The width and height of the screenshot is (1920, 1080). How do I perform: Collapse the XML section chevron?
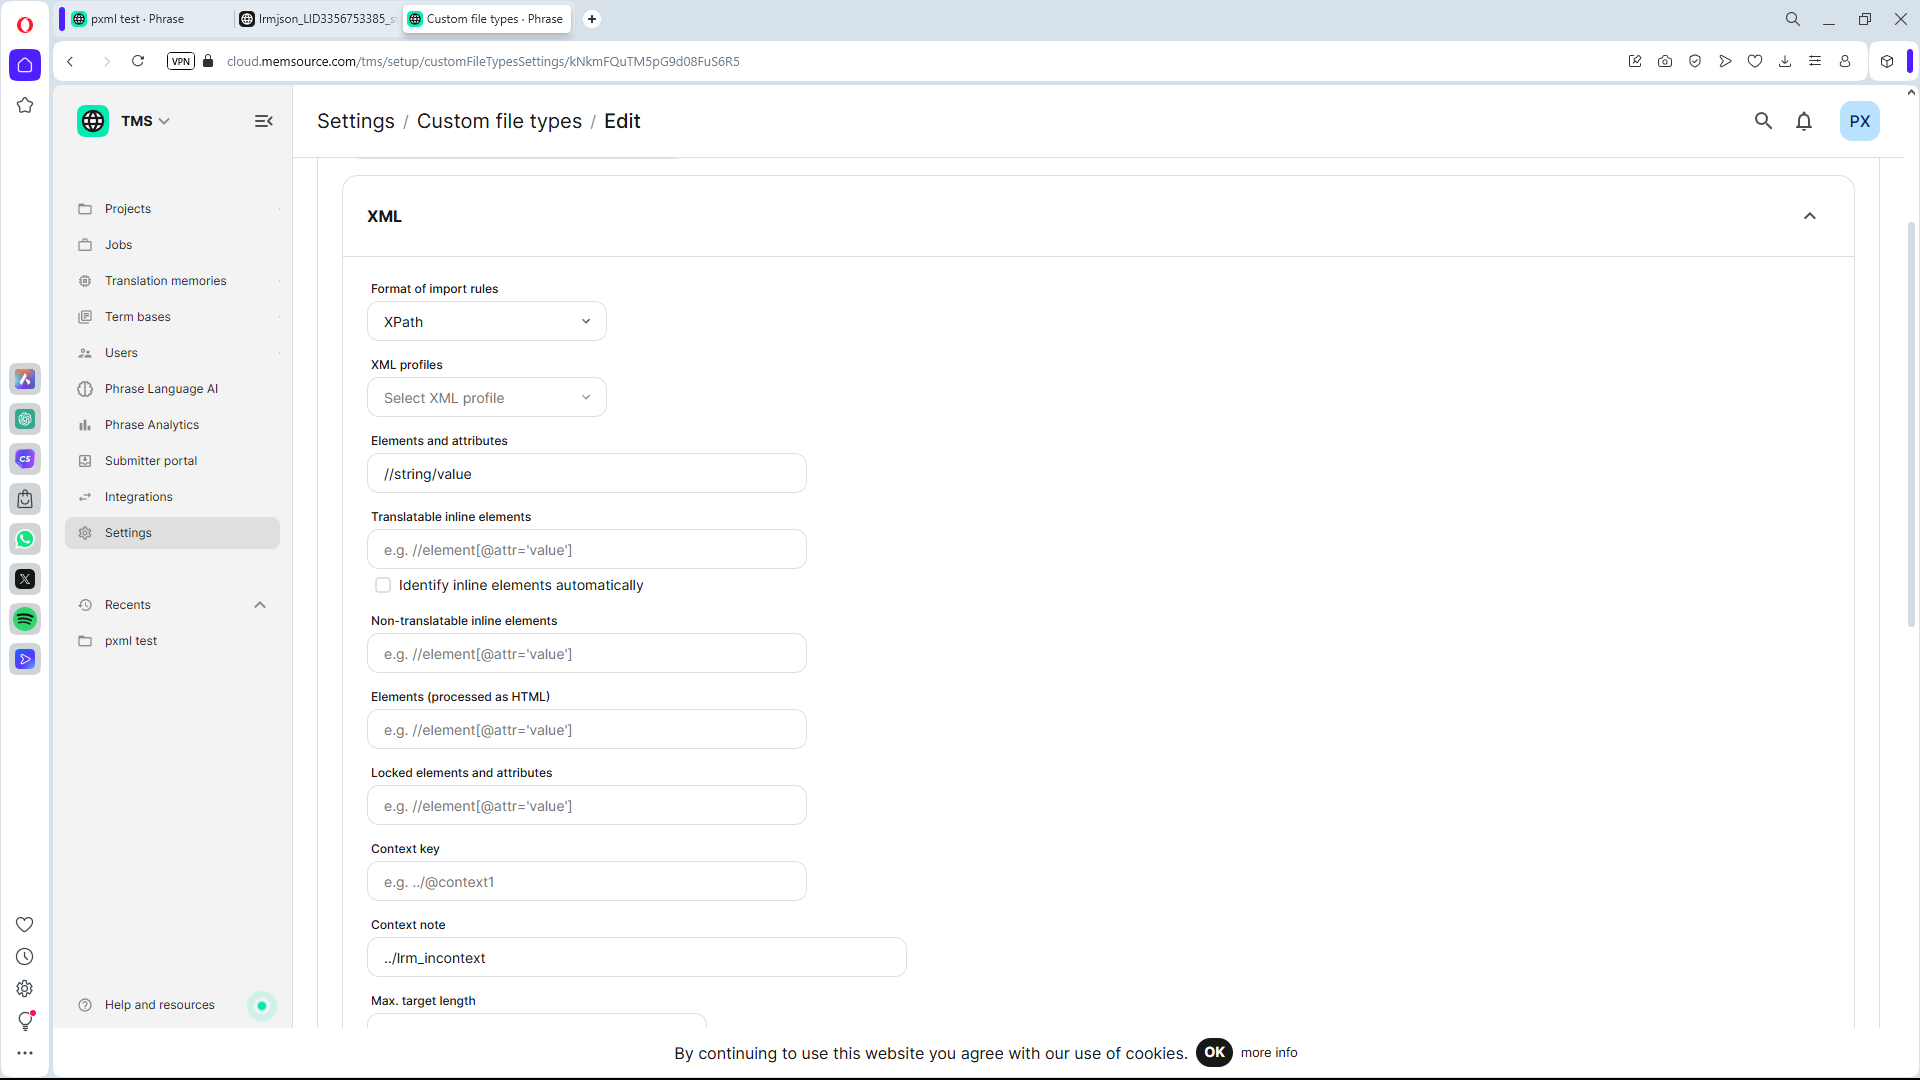click(x=1809, y=216)
